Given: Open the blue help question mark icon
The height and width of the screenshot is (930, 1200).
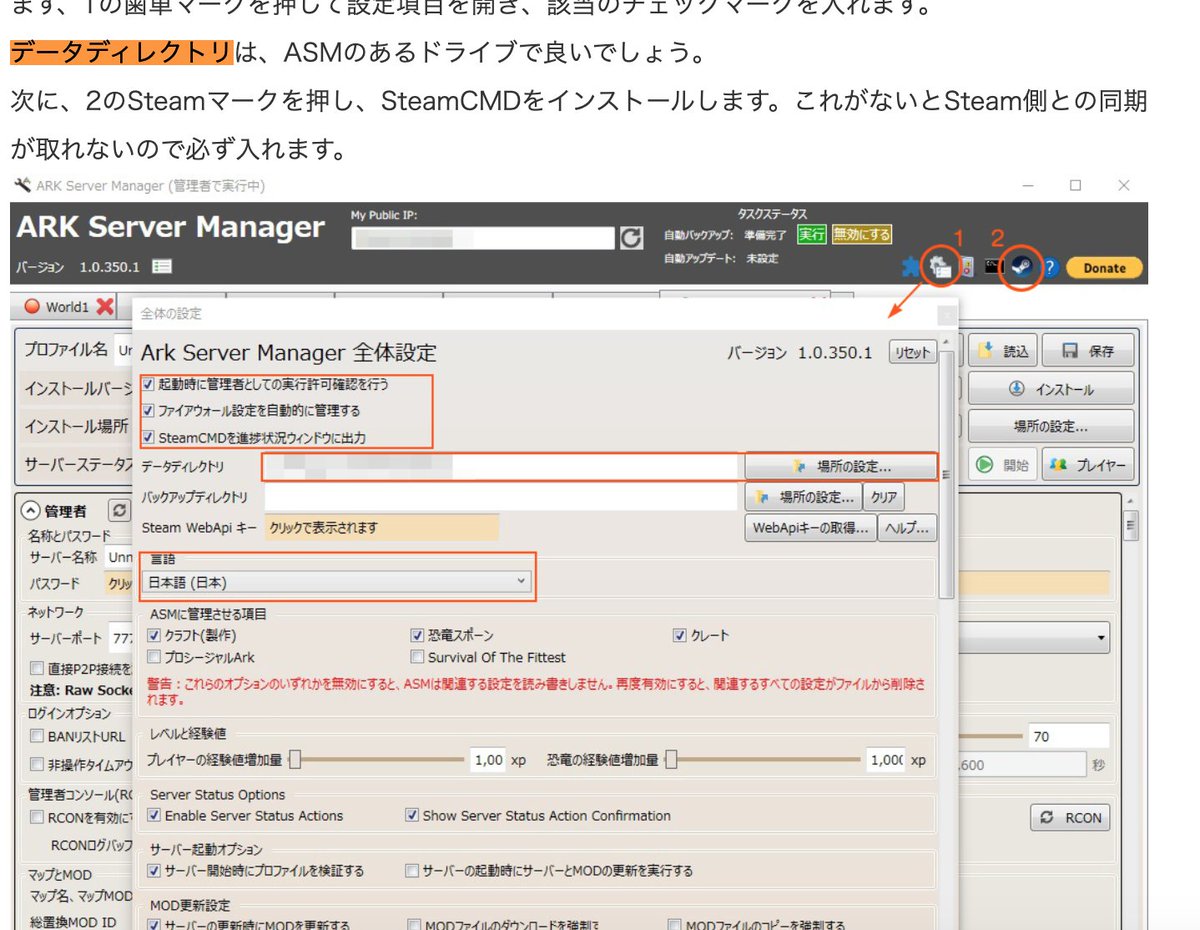Looking at the screenshot, I should tap(1050, 268).
